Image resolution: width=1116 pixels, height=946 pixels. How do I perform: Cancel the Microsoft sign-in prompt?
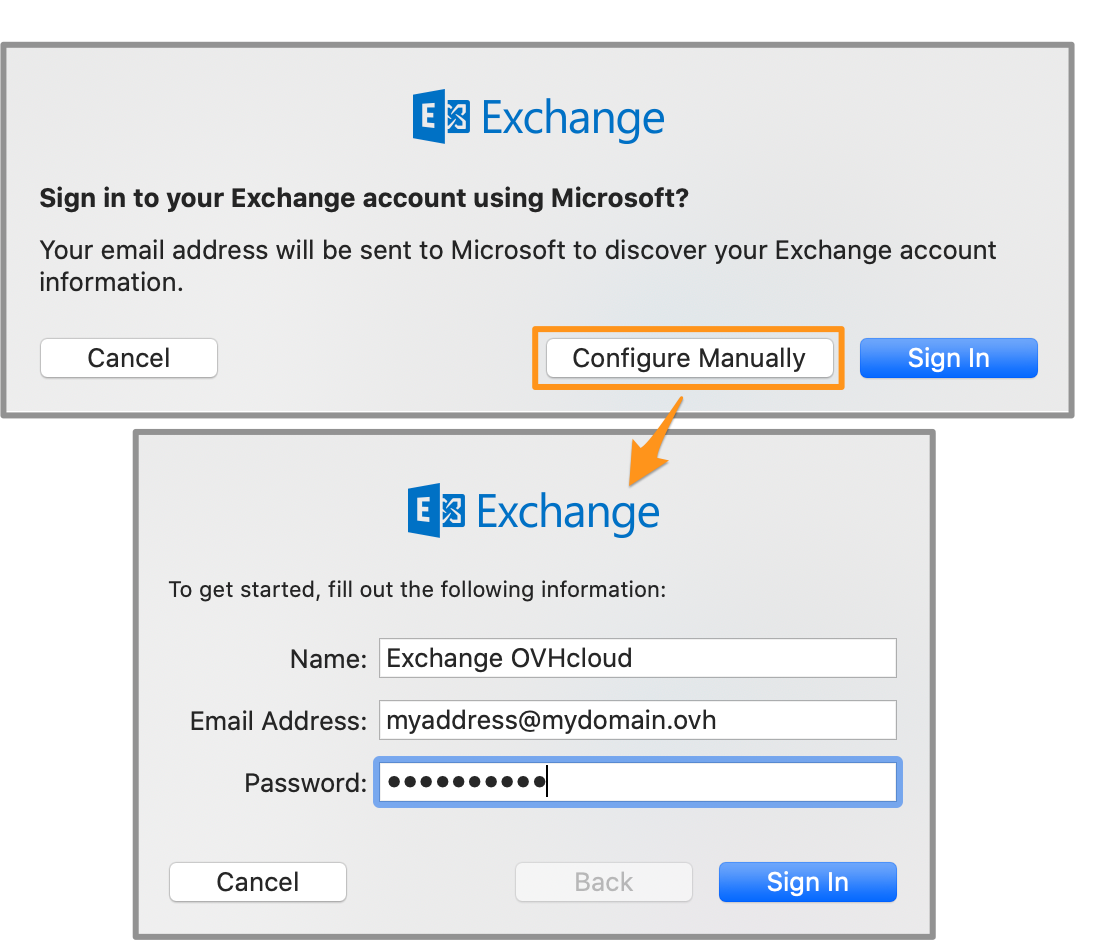pyautogui.click(x=129, y=358)
